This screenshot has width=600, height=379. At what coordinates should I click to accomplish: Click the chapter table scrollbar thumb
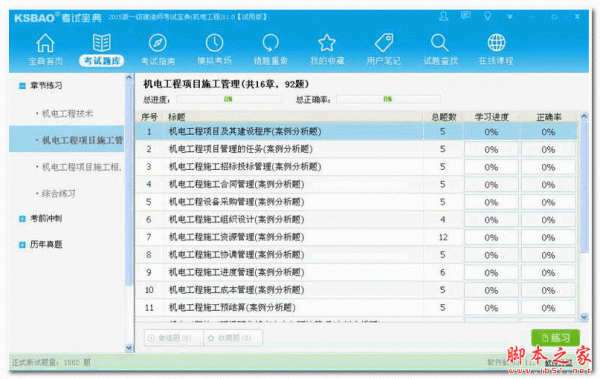click(x=584, y=186)
